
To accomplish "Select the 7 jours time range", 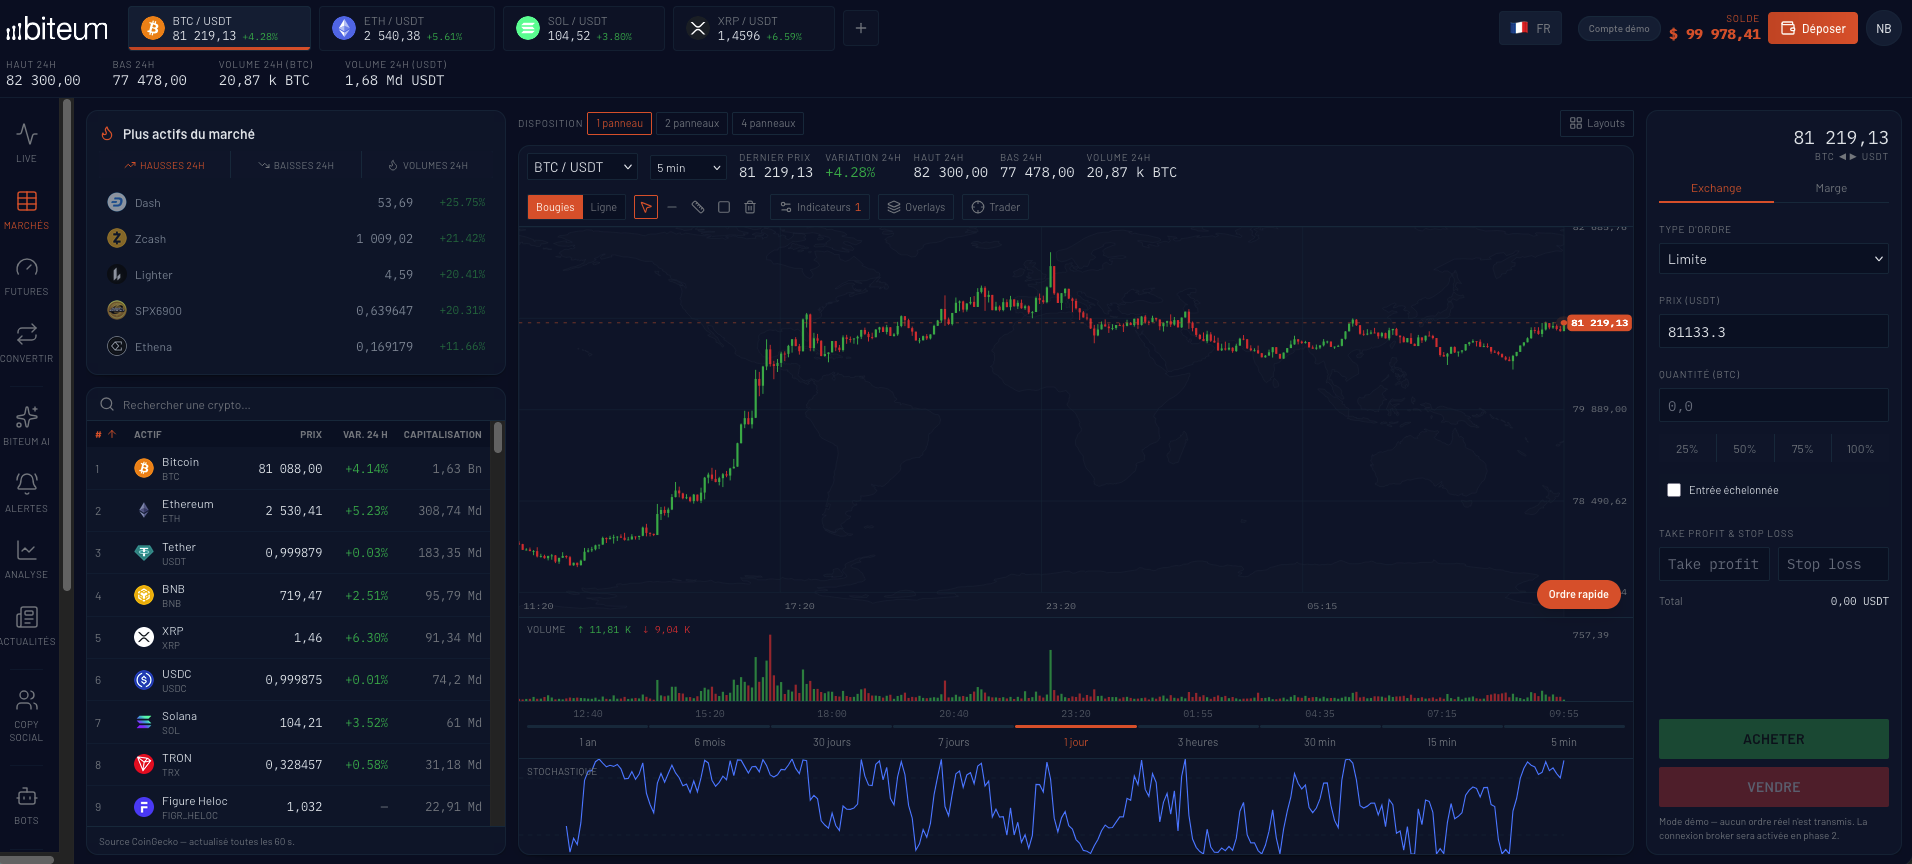I will click(x=954, y=742).
